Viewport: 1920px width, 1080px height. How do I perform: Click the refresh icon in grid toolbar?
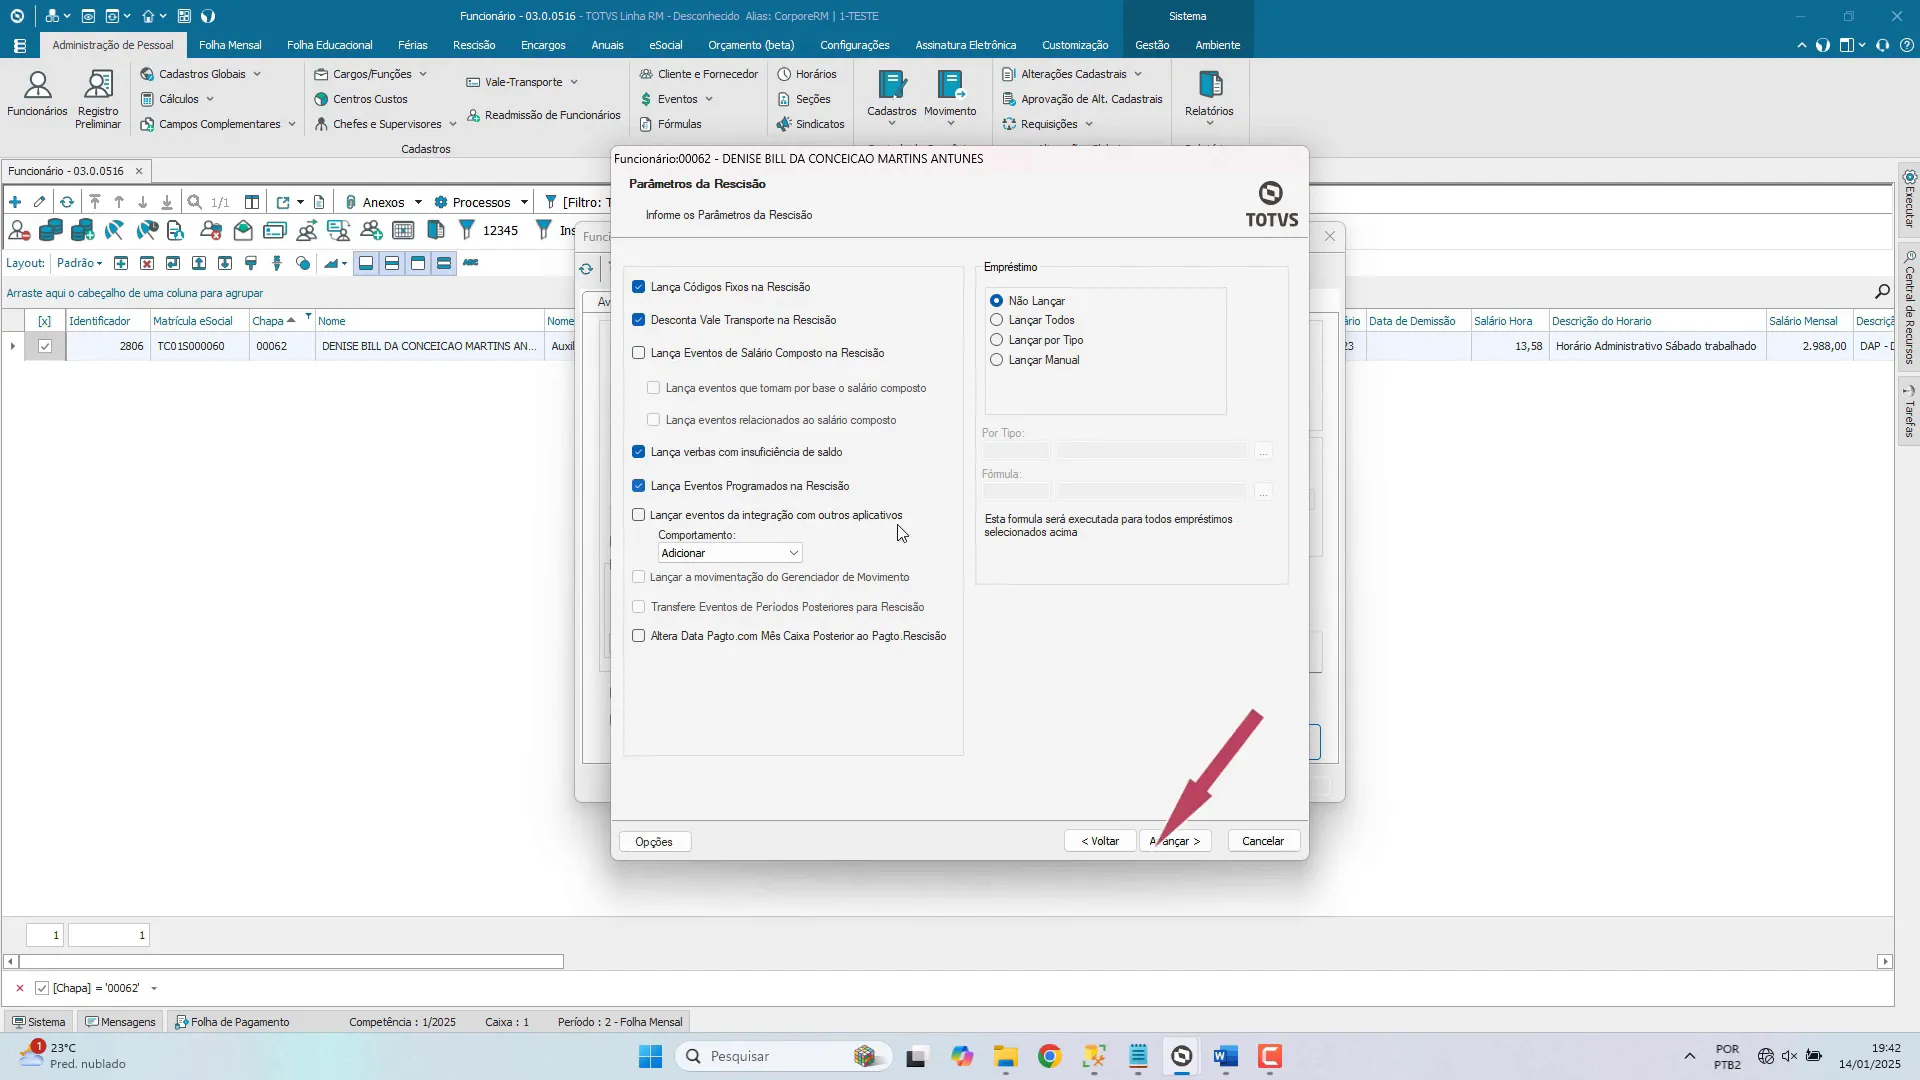pos(67,202)
